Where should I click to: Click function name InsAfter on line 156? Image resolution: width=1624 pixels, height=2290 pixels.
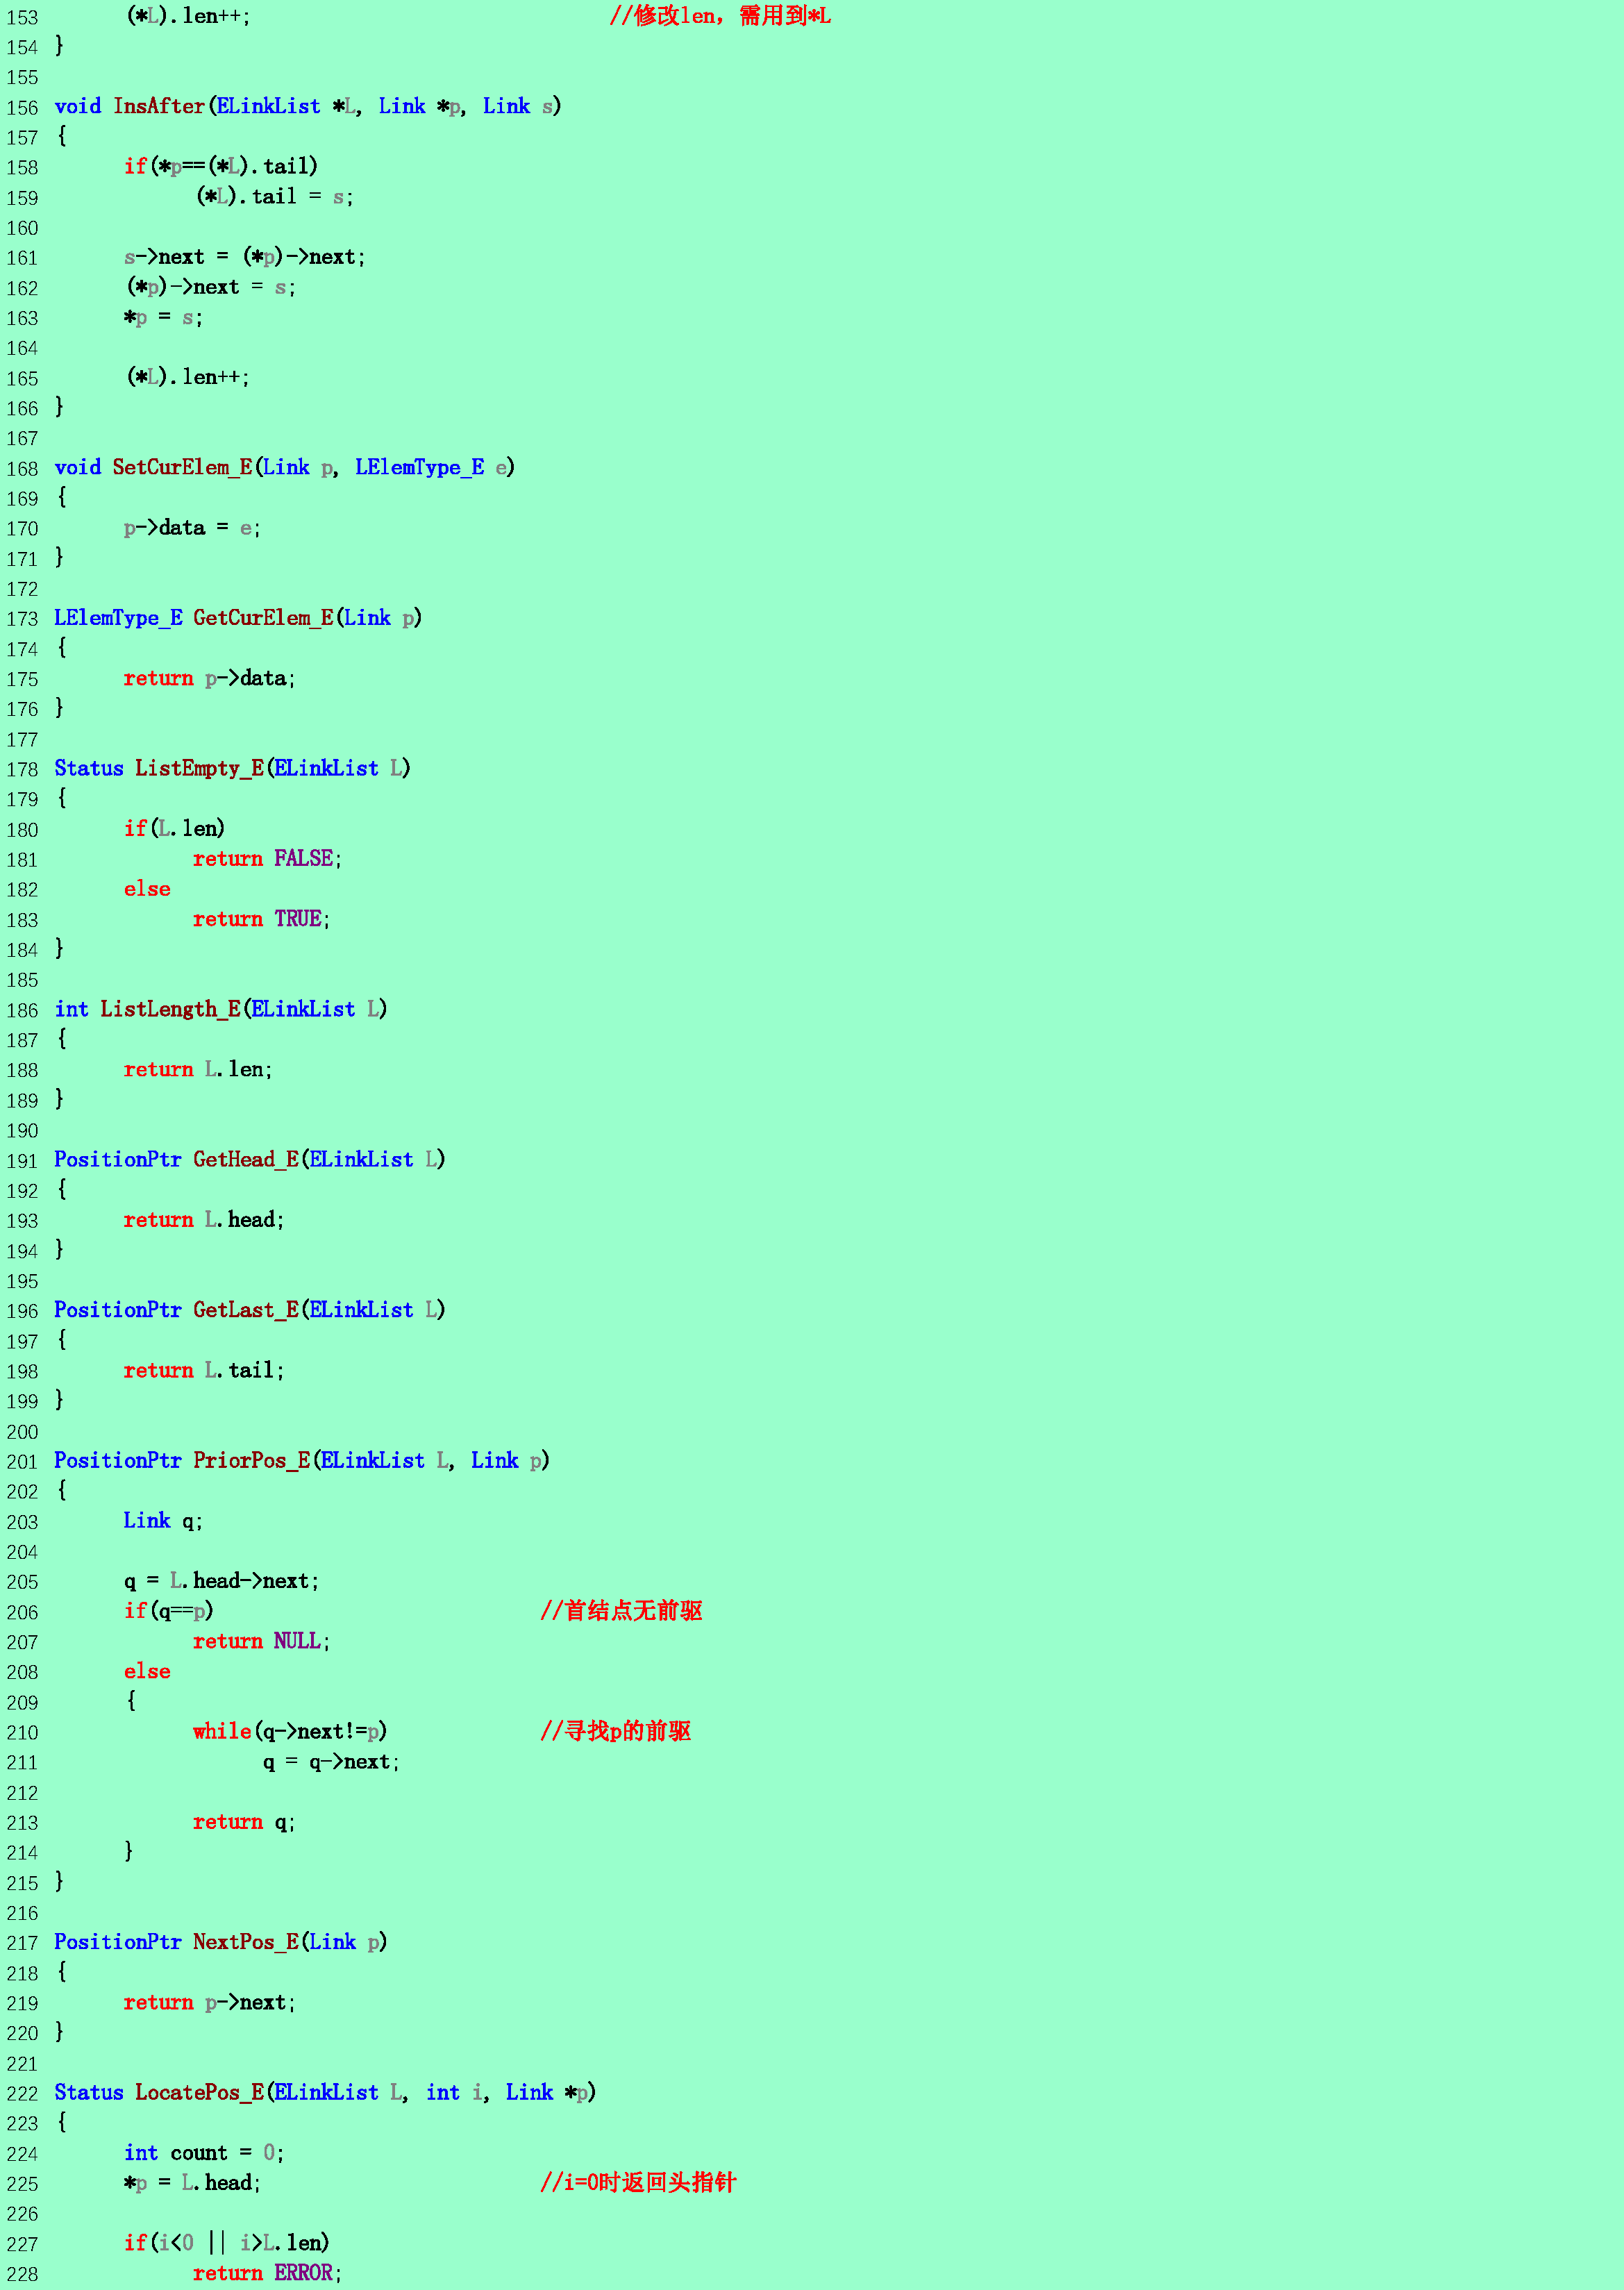point(159,106)
